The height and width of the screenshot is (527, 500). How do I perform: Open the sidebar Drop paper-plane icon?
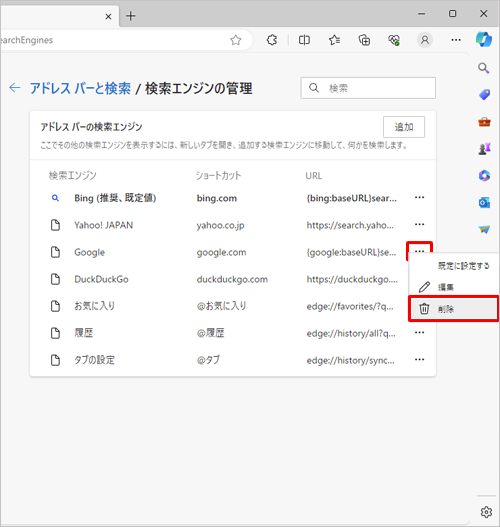(x=484, y=230)
